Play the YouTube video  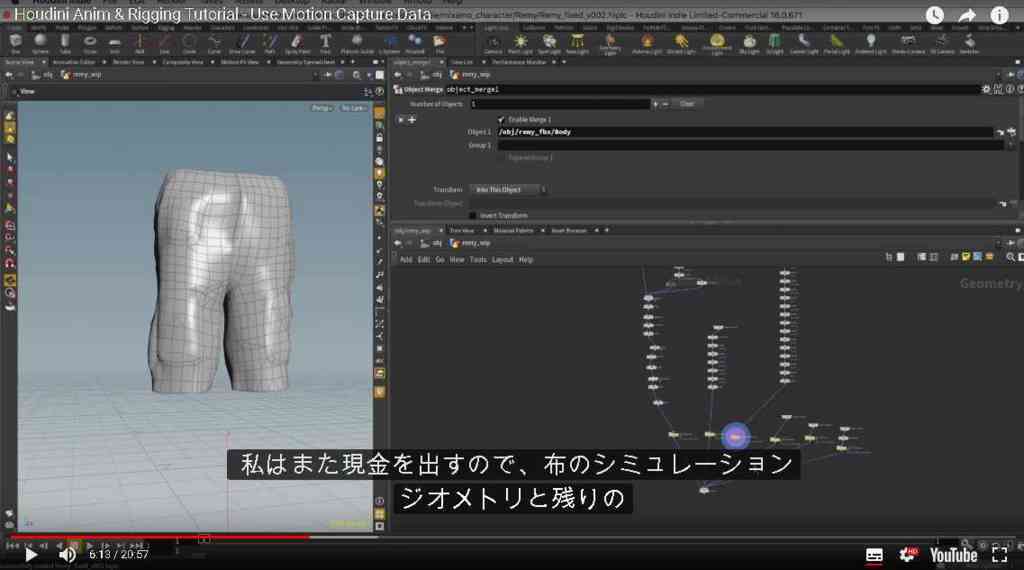pos(30,555)
